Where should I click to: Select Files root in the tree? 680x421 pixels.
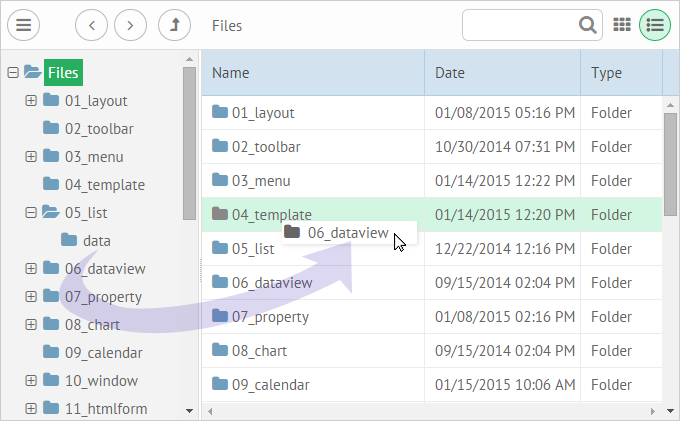pyautogui.click(x=63, y=72)
